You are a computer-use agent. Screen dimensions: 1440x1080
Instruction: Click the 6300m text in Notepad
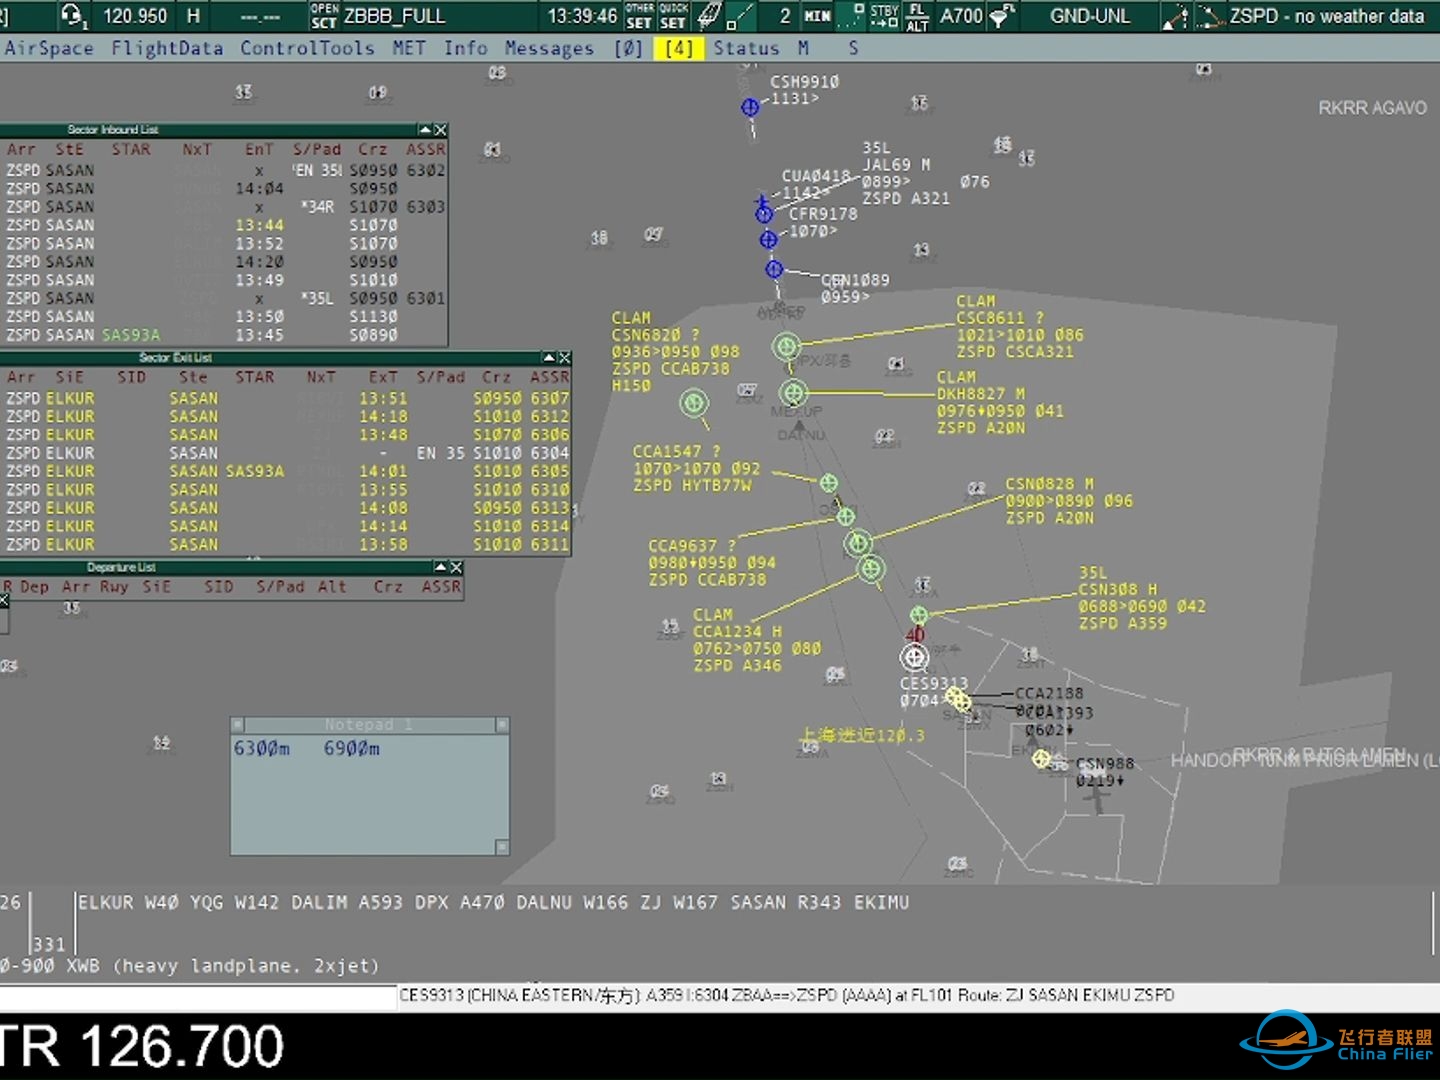point(262,748)
